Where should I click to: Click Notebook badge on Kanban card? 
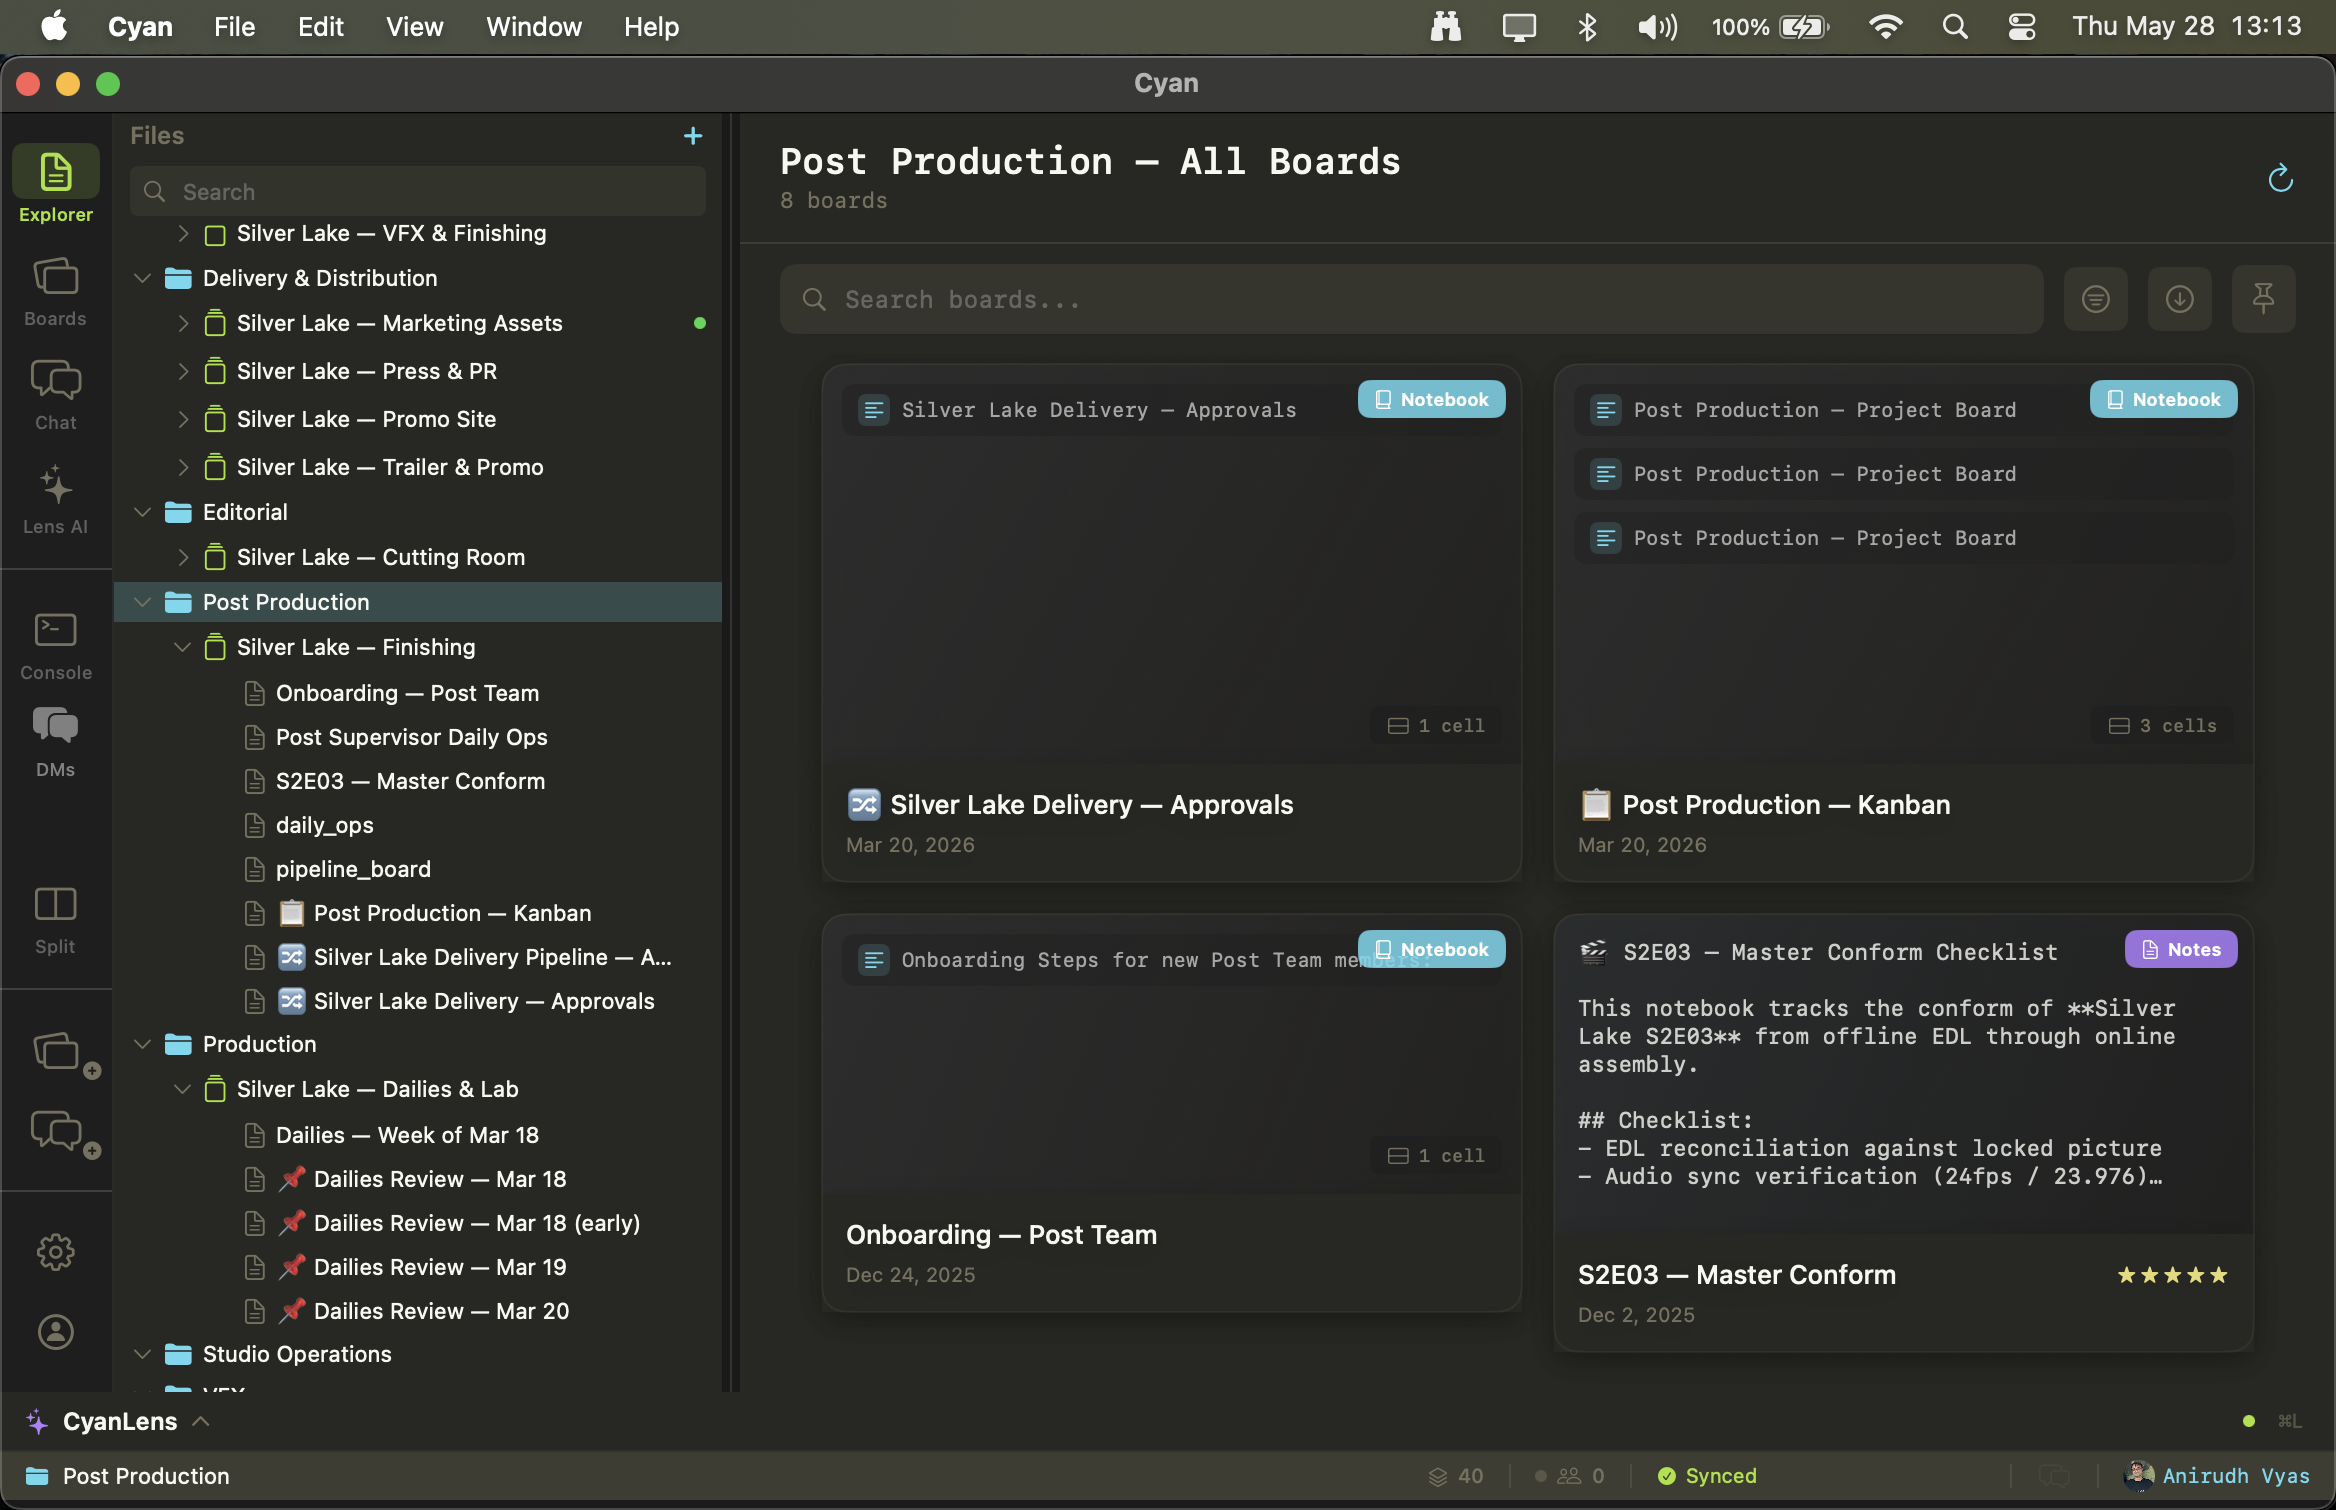point(2163,399)
